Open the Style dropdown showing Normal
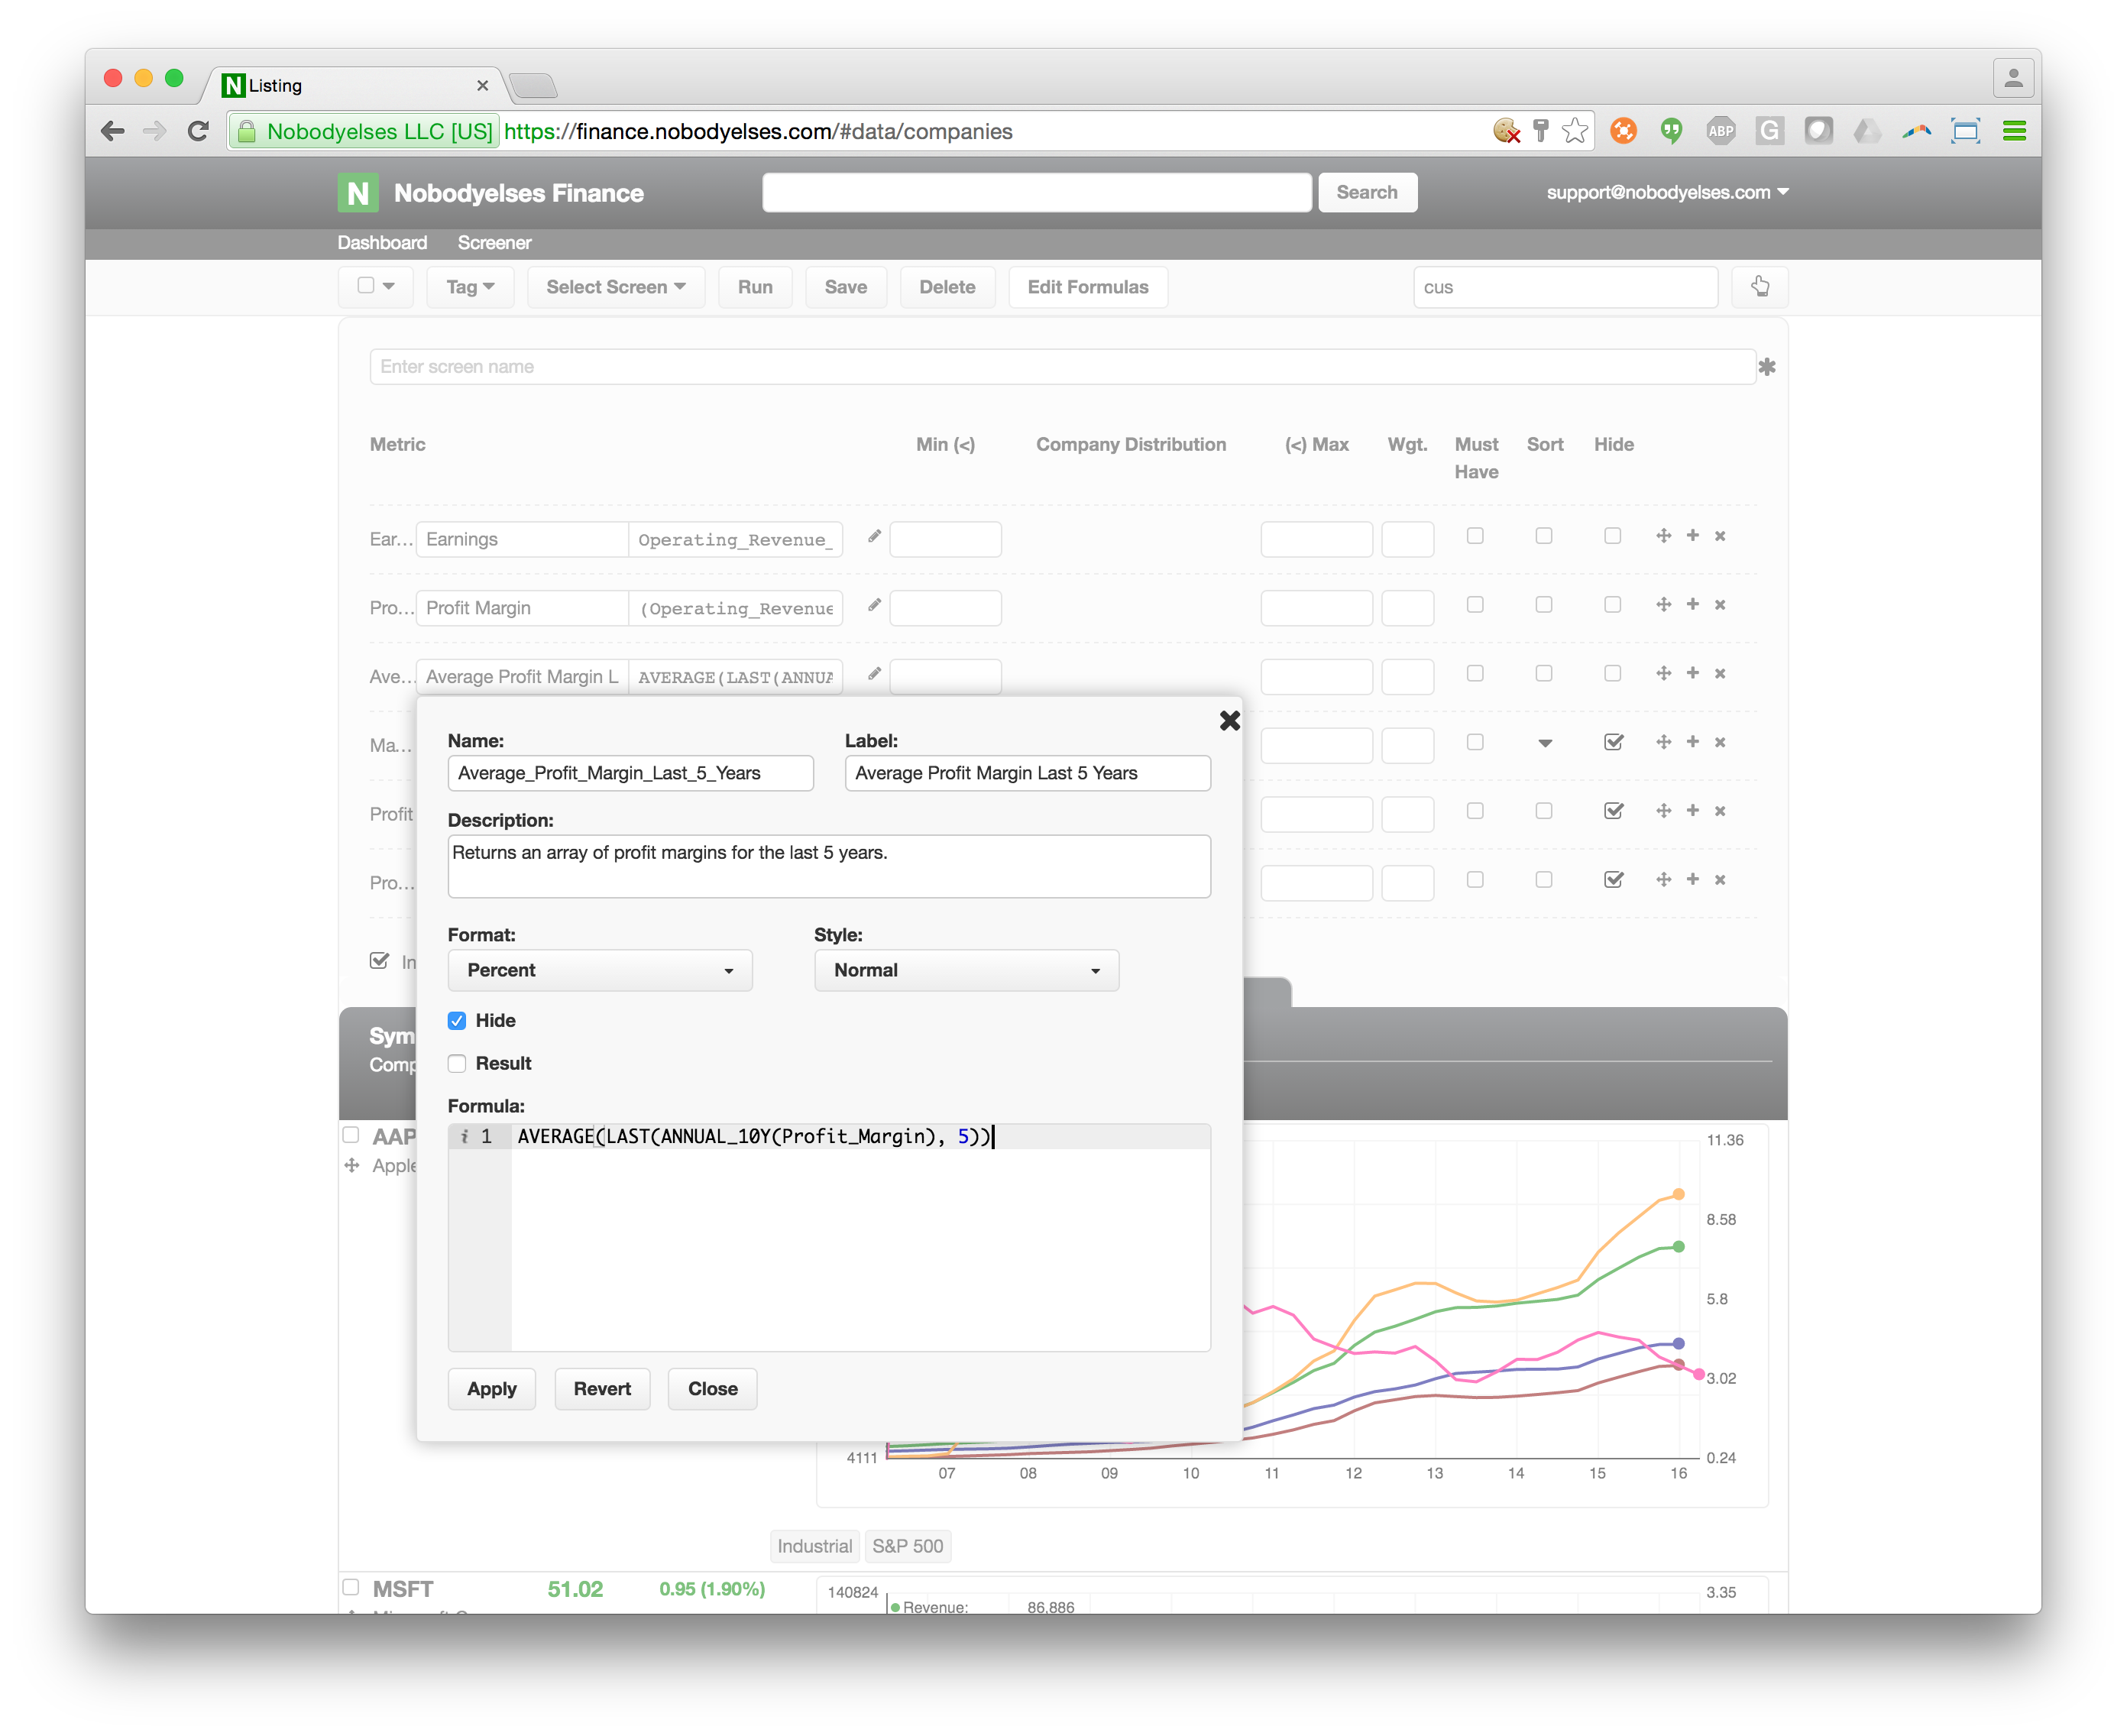 tap(966, 971)
